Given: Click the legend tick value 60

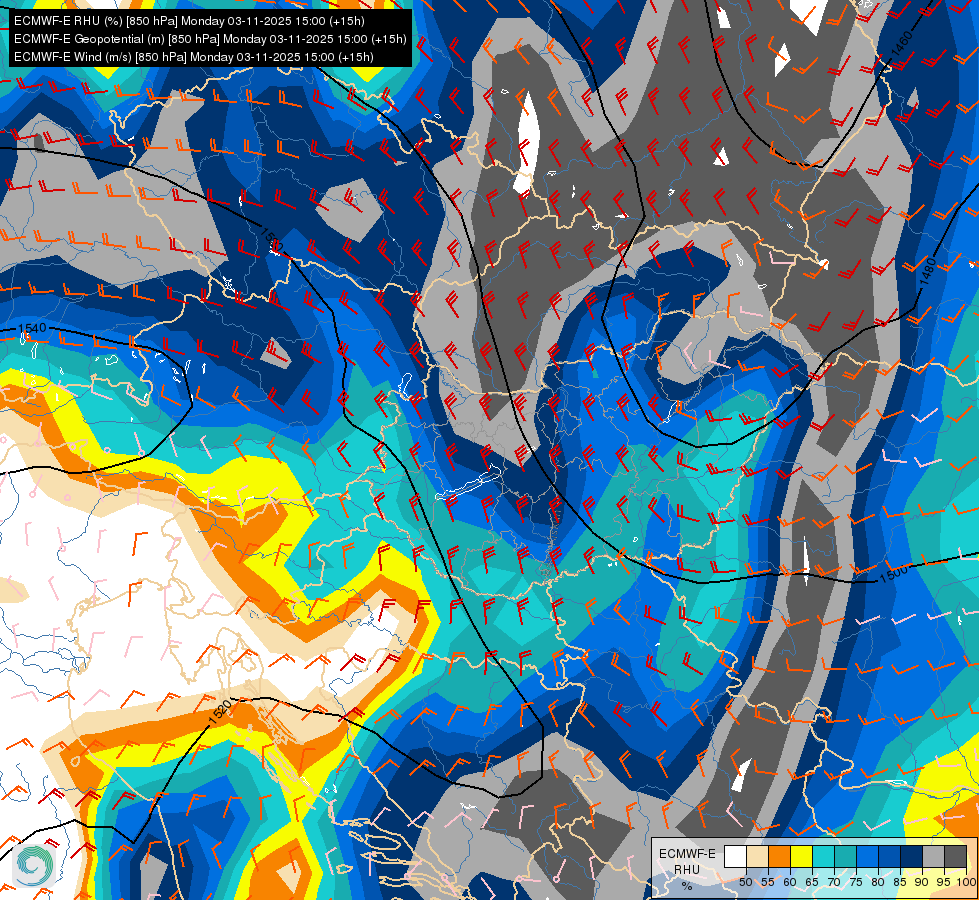Looking at the screenshot, I should 790,882.
